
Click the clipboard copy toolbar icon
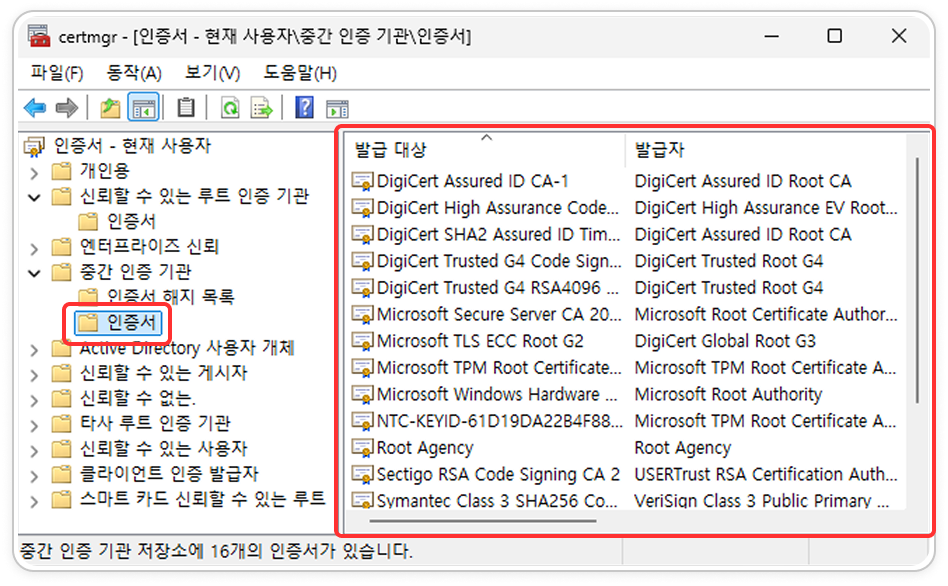186,108
